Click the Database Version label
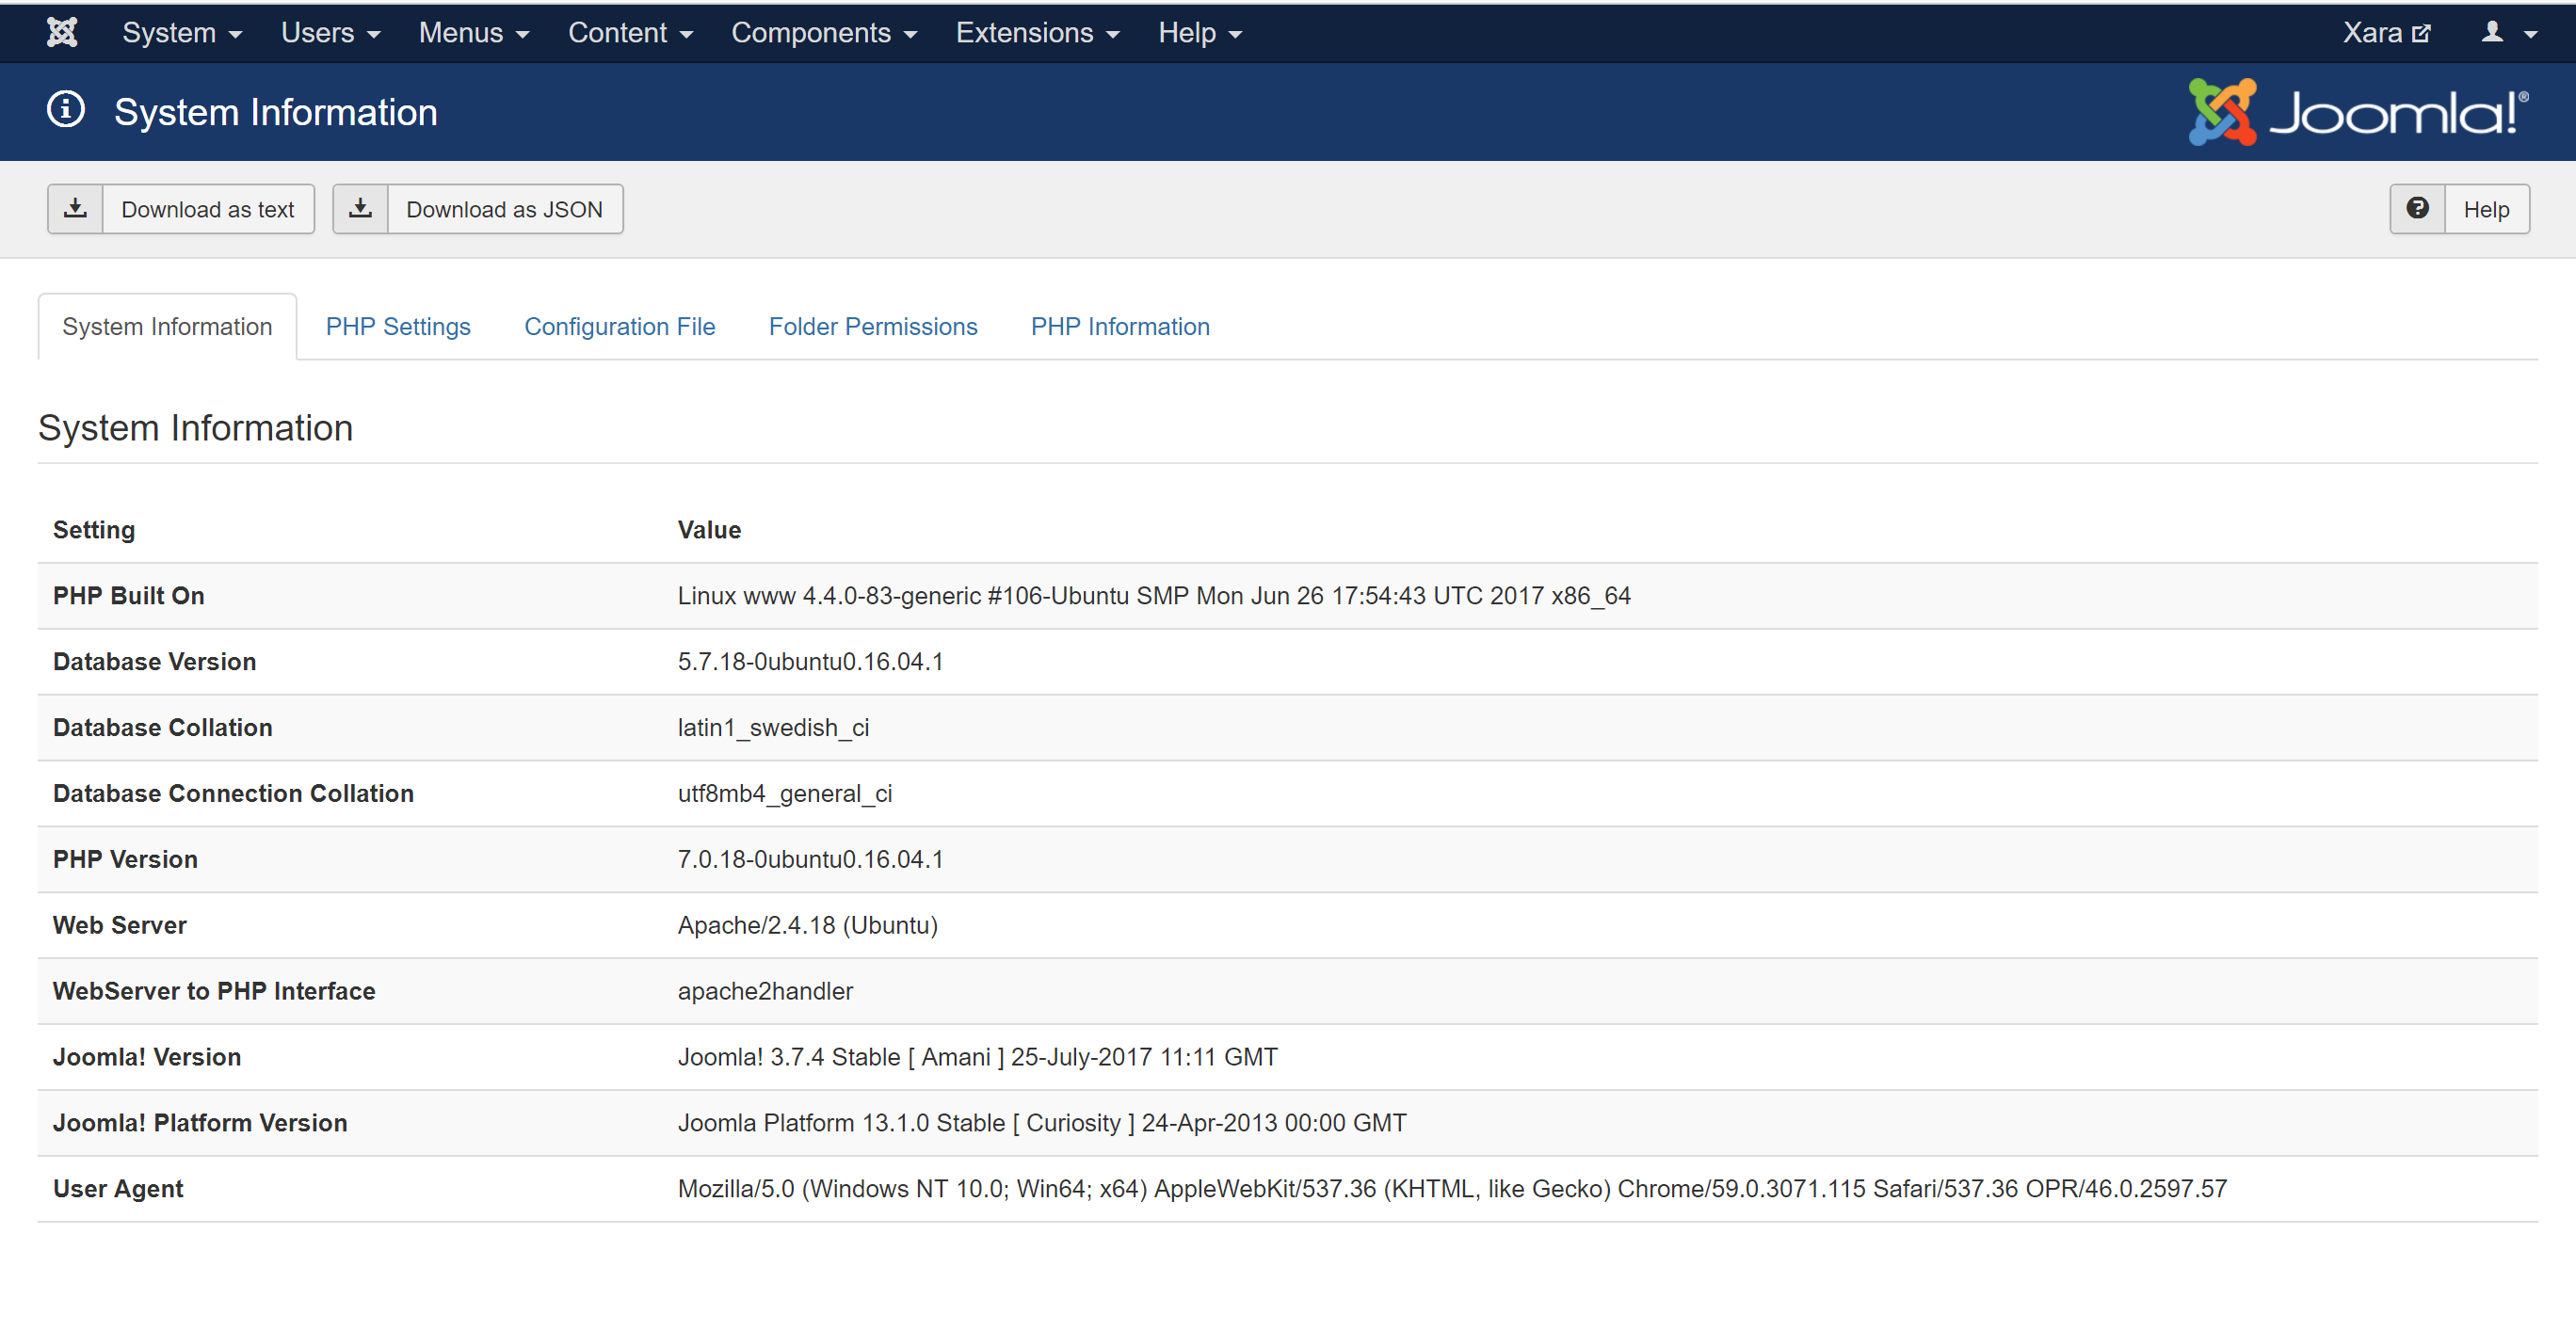 155,662
